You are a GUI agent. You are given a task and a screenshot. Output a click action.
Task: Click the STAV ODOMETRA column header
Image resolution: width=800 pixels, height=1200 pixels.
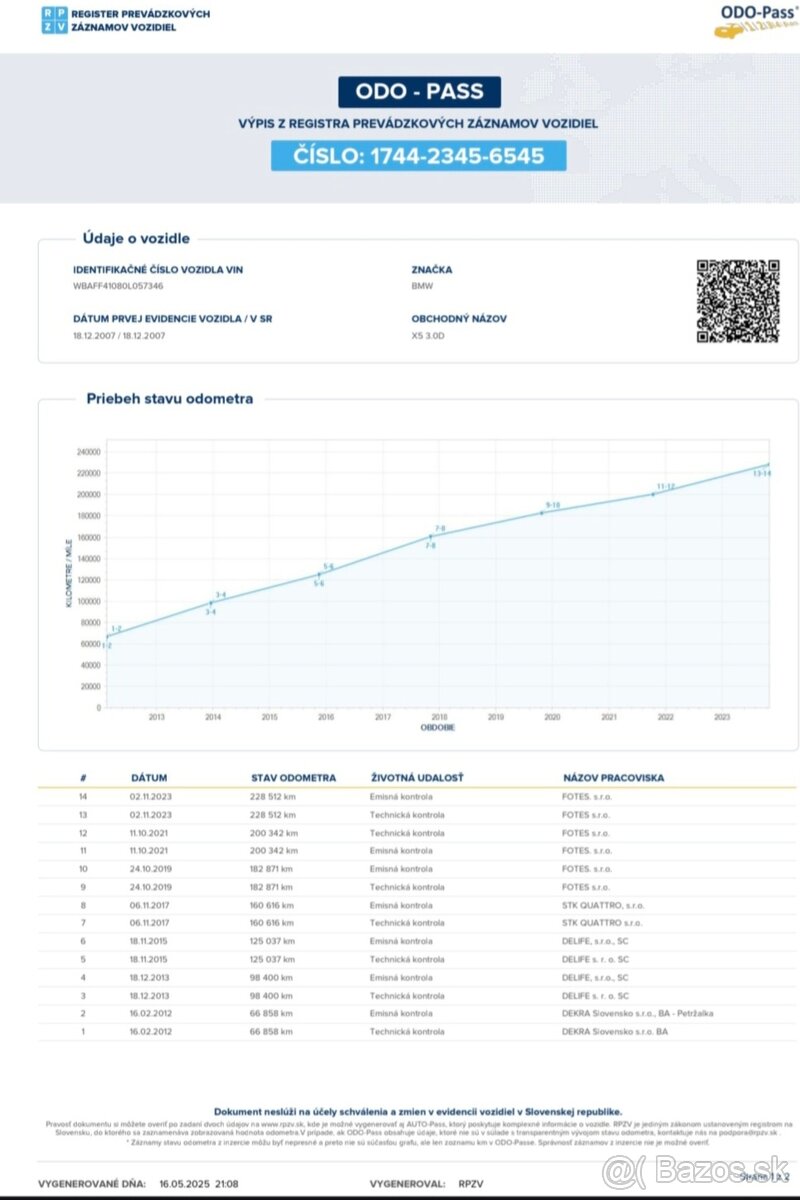point(293,777)
